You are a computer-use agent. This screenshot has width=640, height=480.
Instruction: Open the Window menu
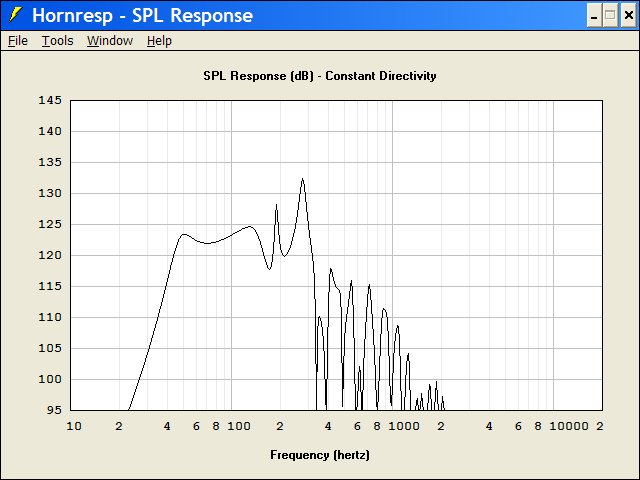pos(110,41)
